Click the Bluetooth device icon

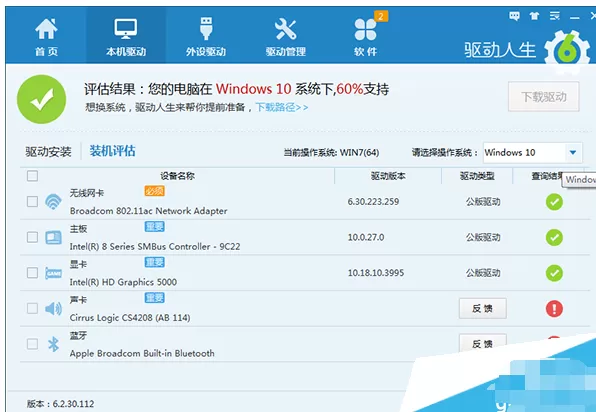[53, 344]
